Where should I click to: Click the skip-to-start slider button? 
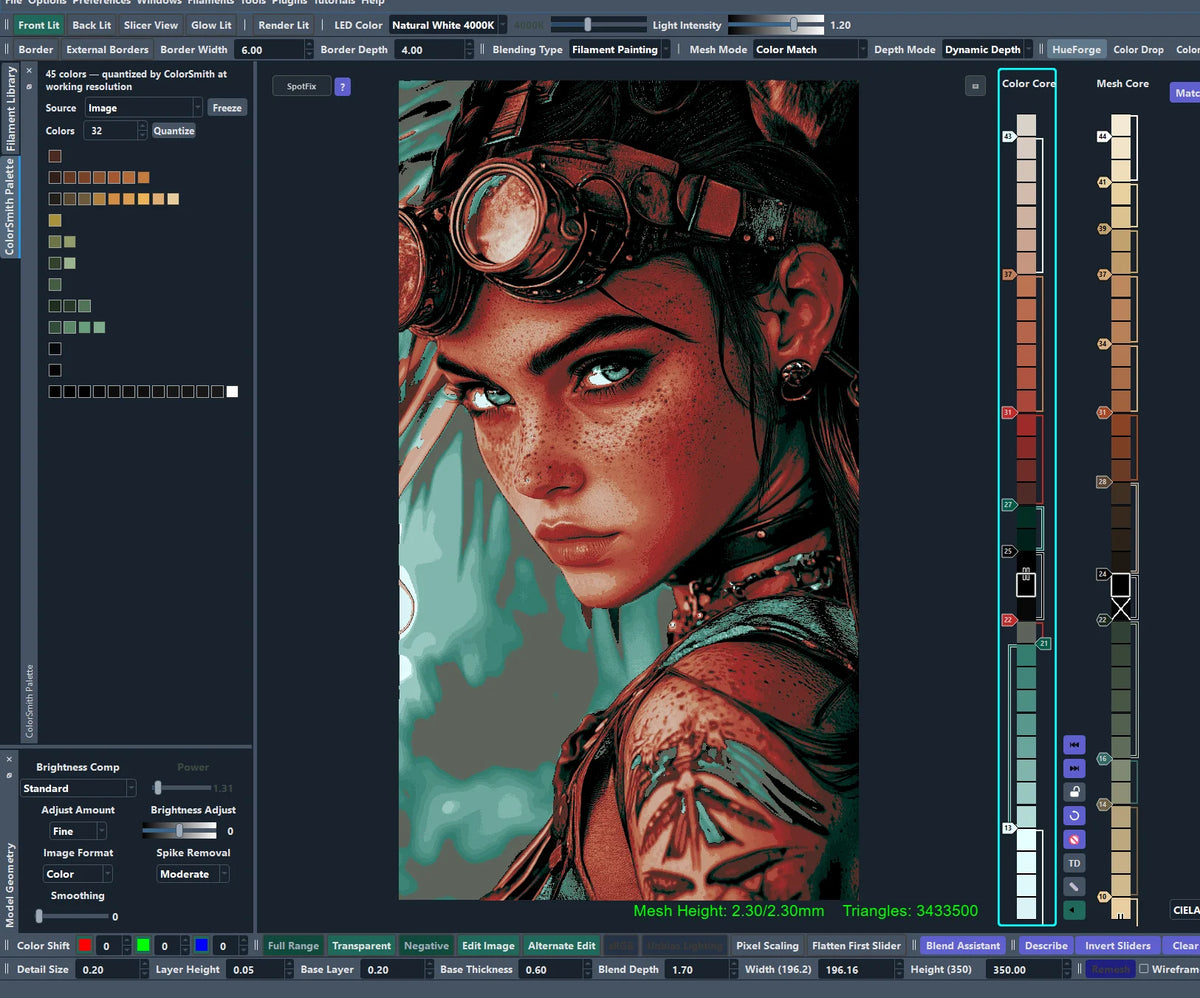click(x=1074, y=745)
